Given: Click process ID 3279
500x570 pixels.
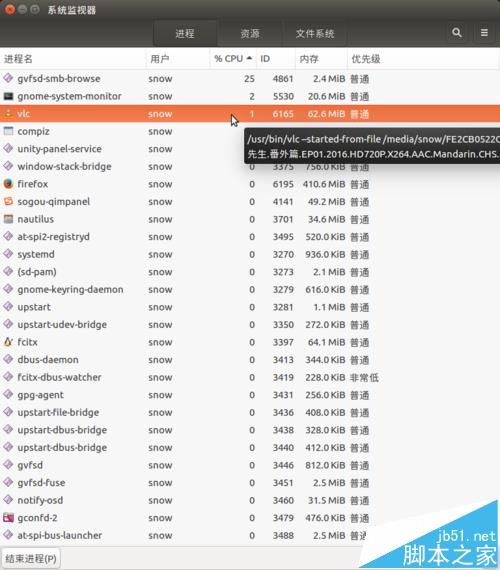Looking at the screenshot, I should tap(283, 290).
